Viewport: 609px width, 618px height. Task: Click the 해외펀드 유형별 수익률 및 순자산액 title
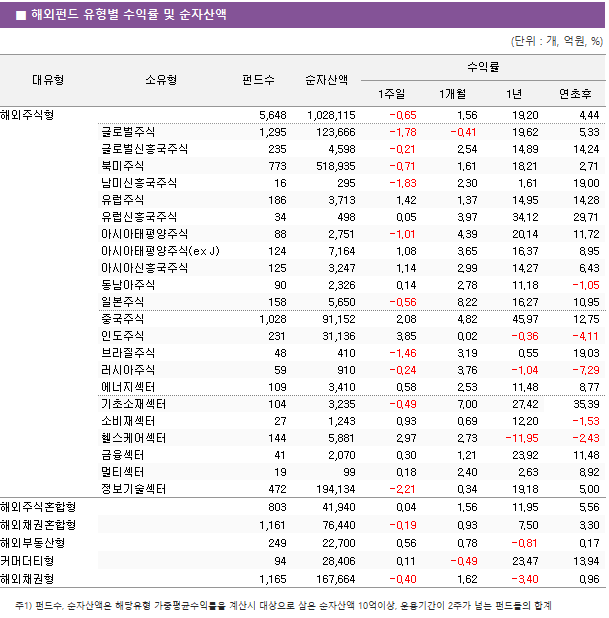(x=129, y=15)
